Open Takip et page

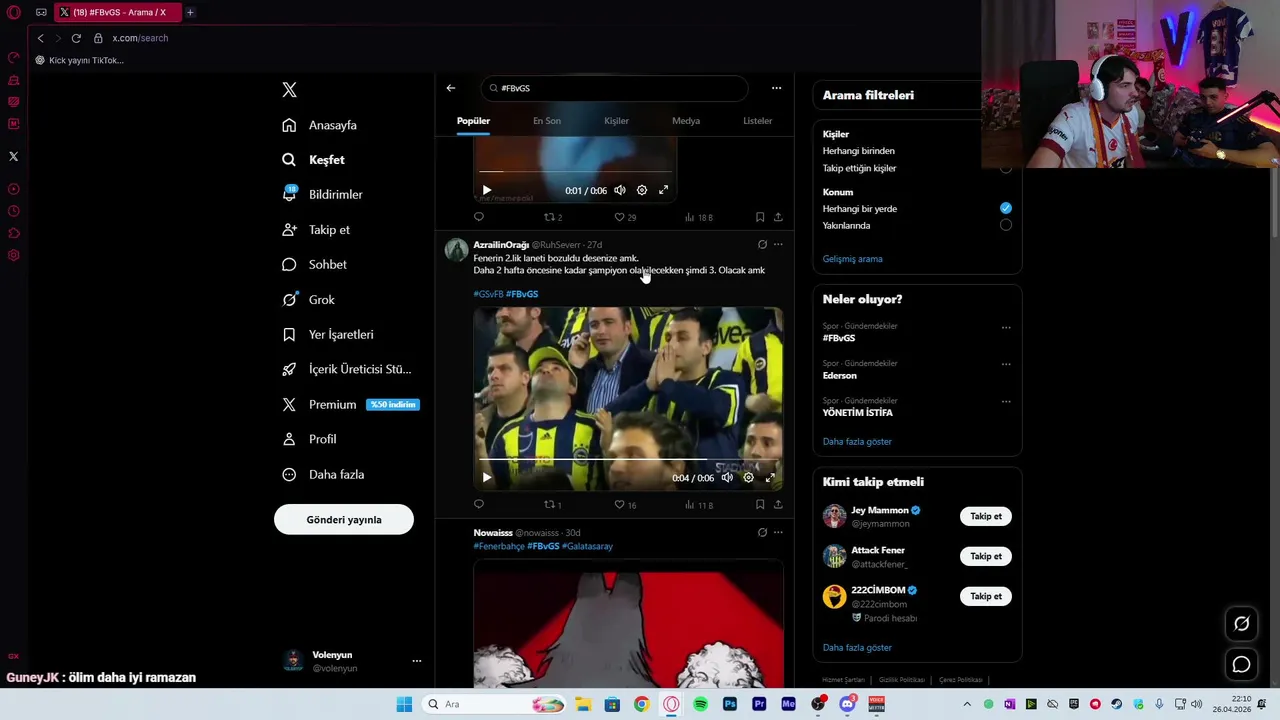tap(316, 229)
